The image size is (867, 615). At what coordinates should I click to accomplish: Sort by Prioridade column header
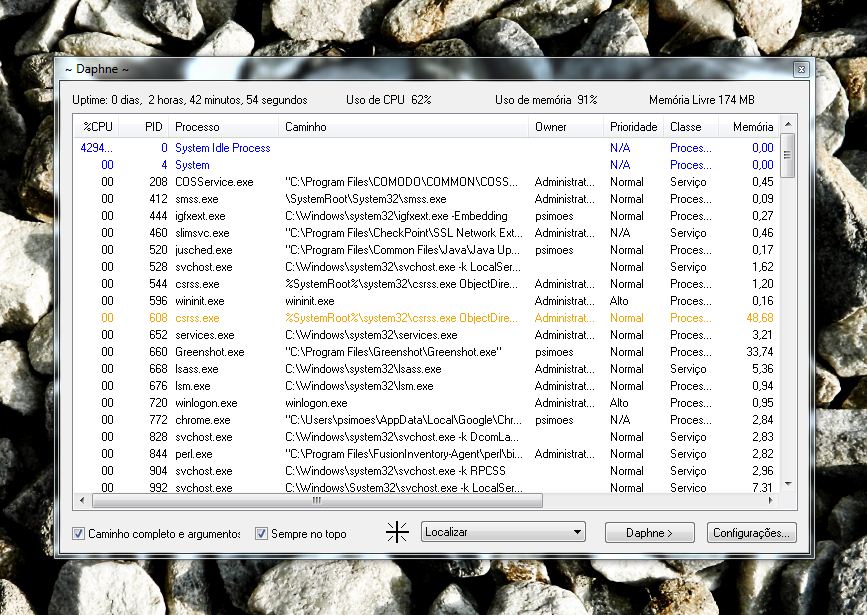(x=634, y=127)
